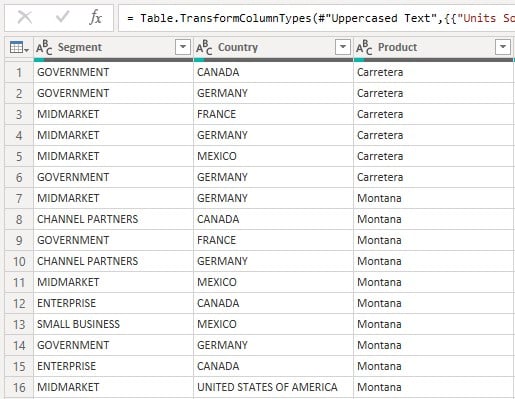The image size is (515, 399).
Task: Click Montana cell in row 7
Action: point(434,198)
